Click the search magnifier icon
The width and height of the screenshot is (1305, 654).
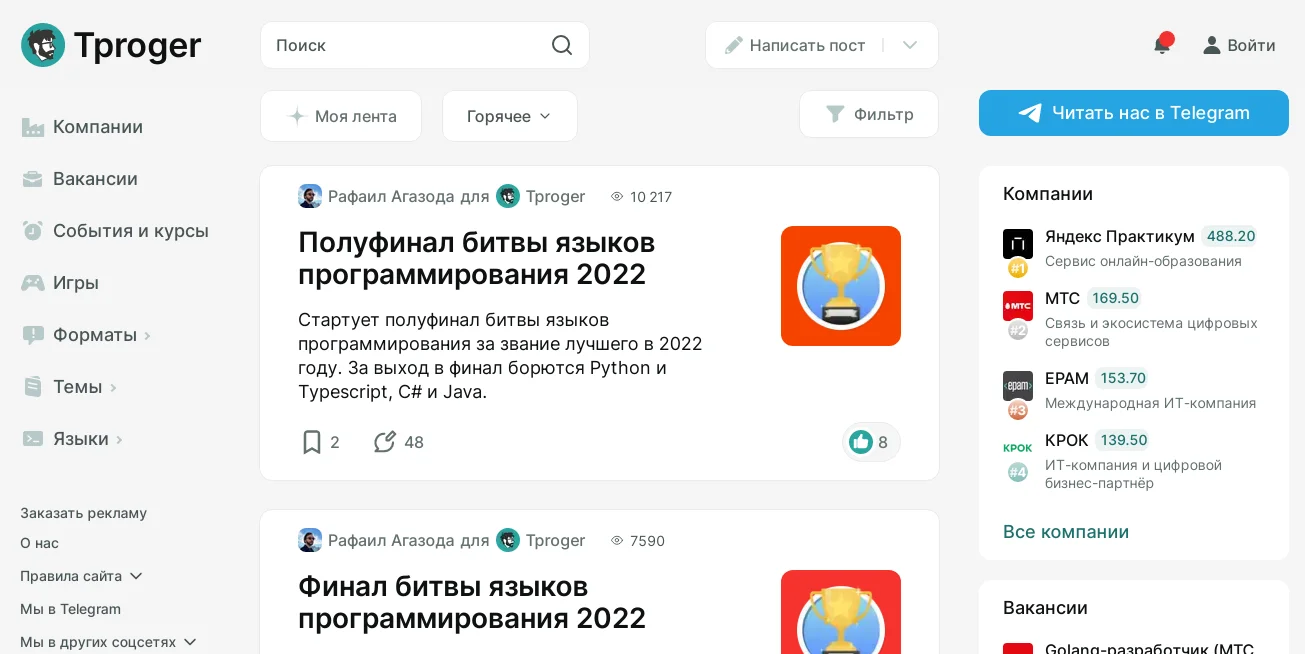tap(562, 45)
